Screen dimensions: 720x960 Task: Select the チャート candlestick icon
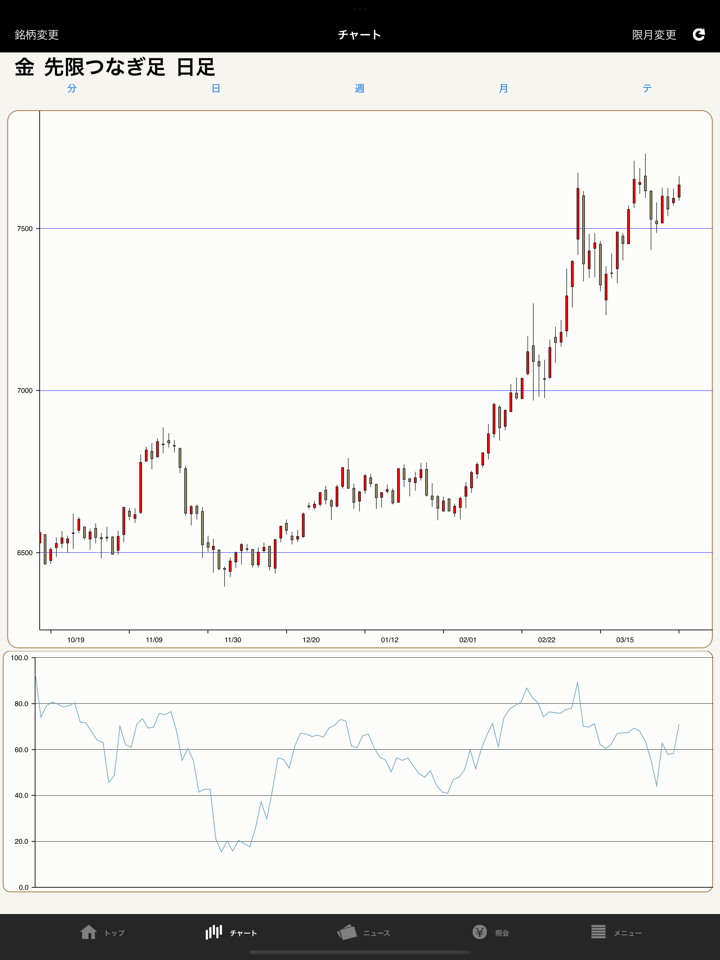coord(214,932)
